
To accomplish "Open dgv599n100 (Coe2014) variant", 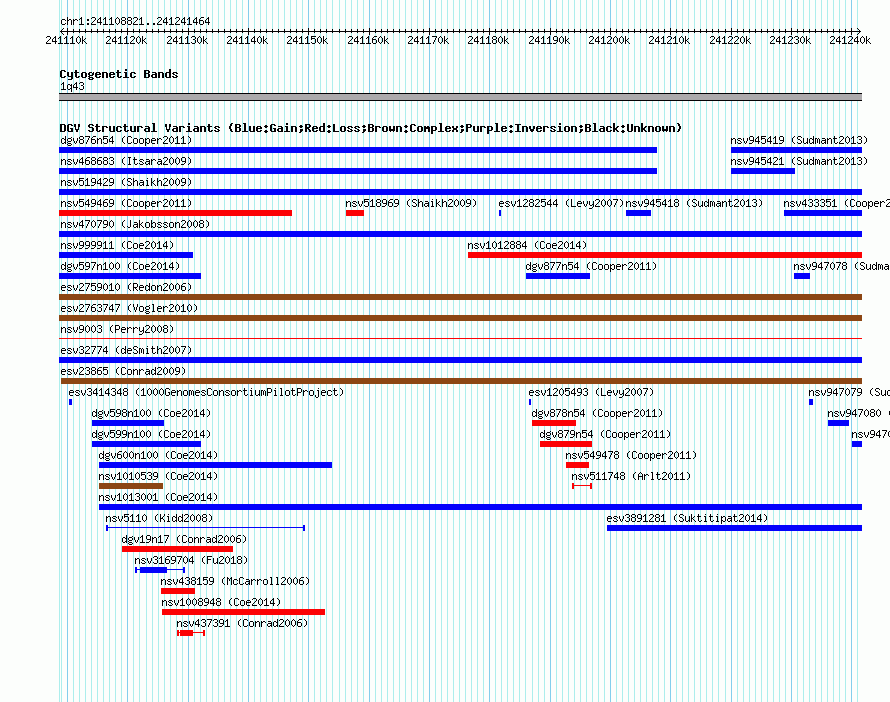I will 146,444.
